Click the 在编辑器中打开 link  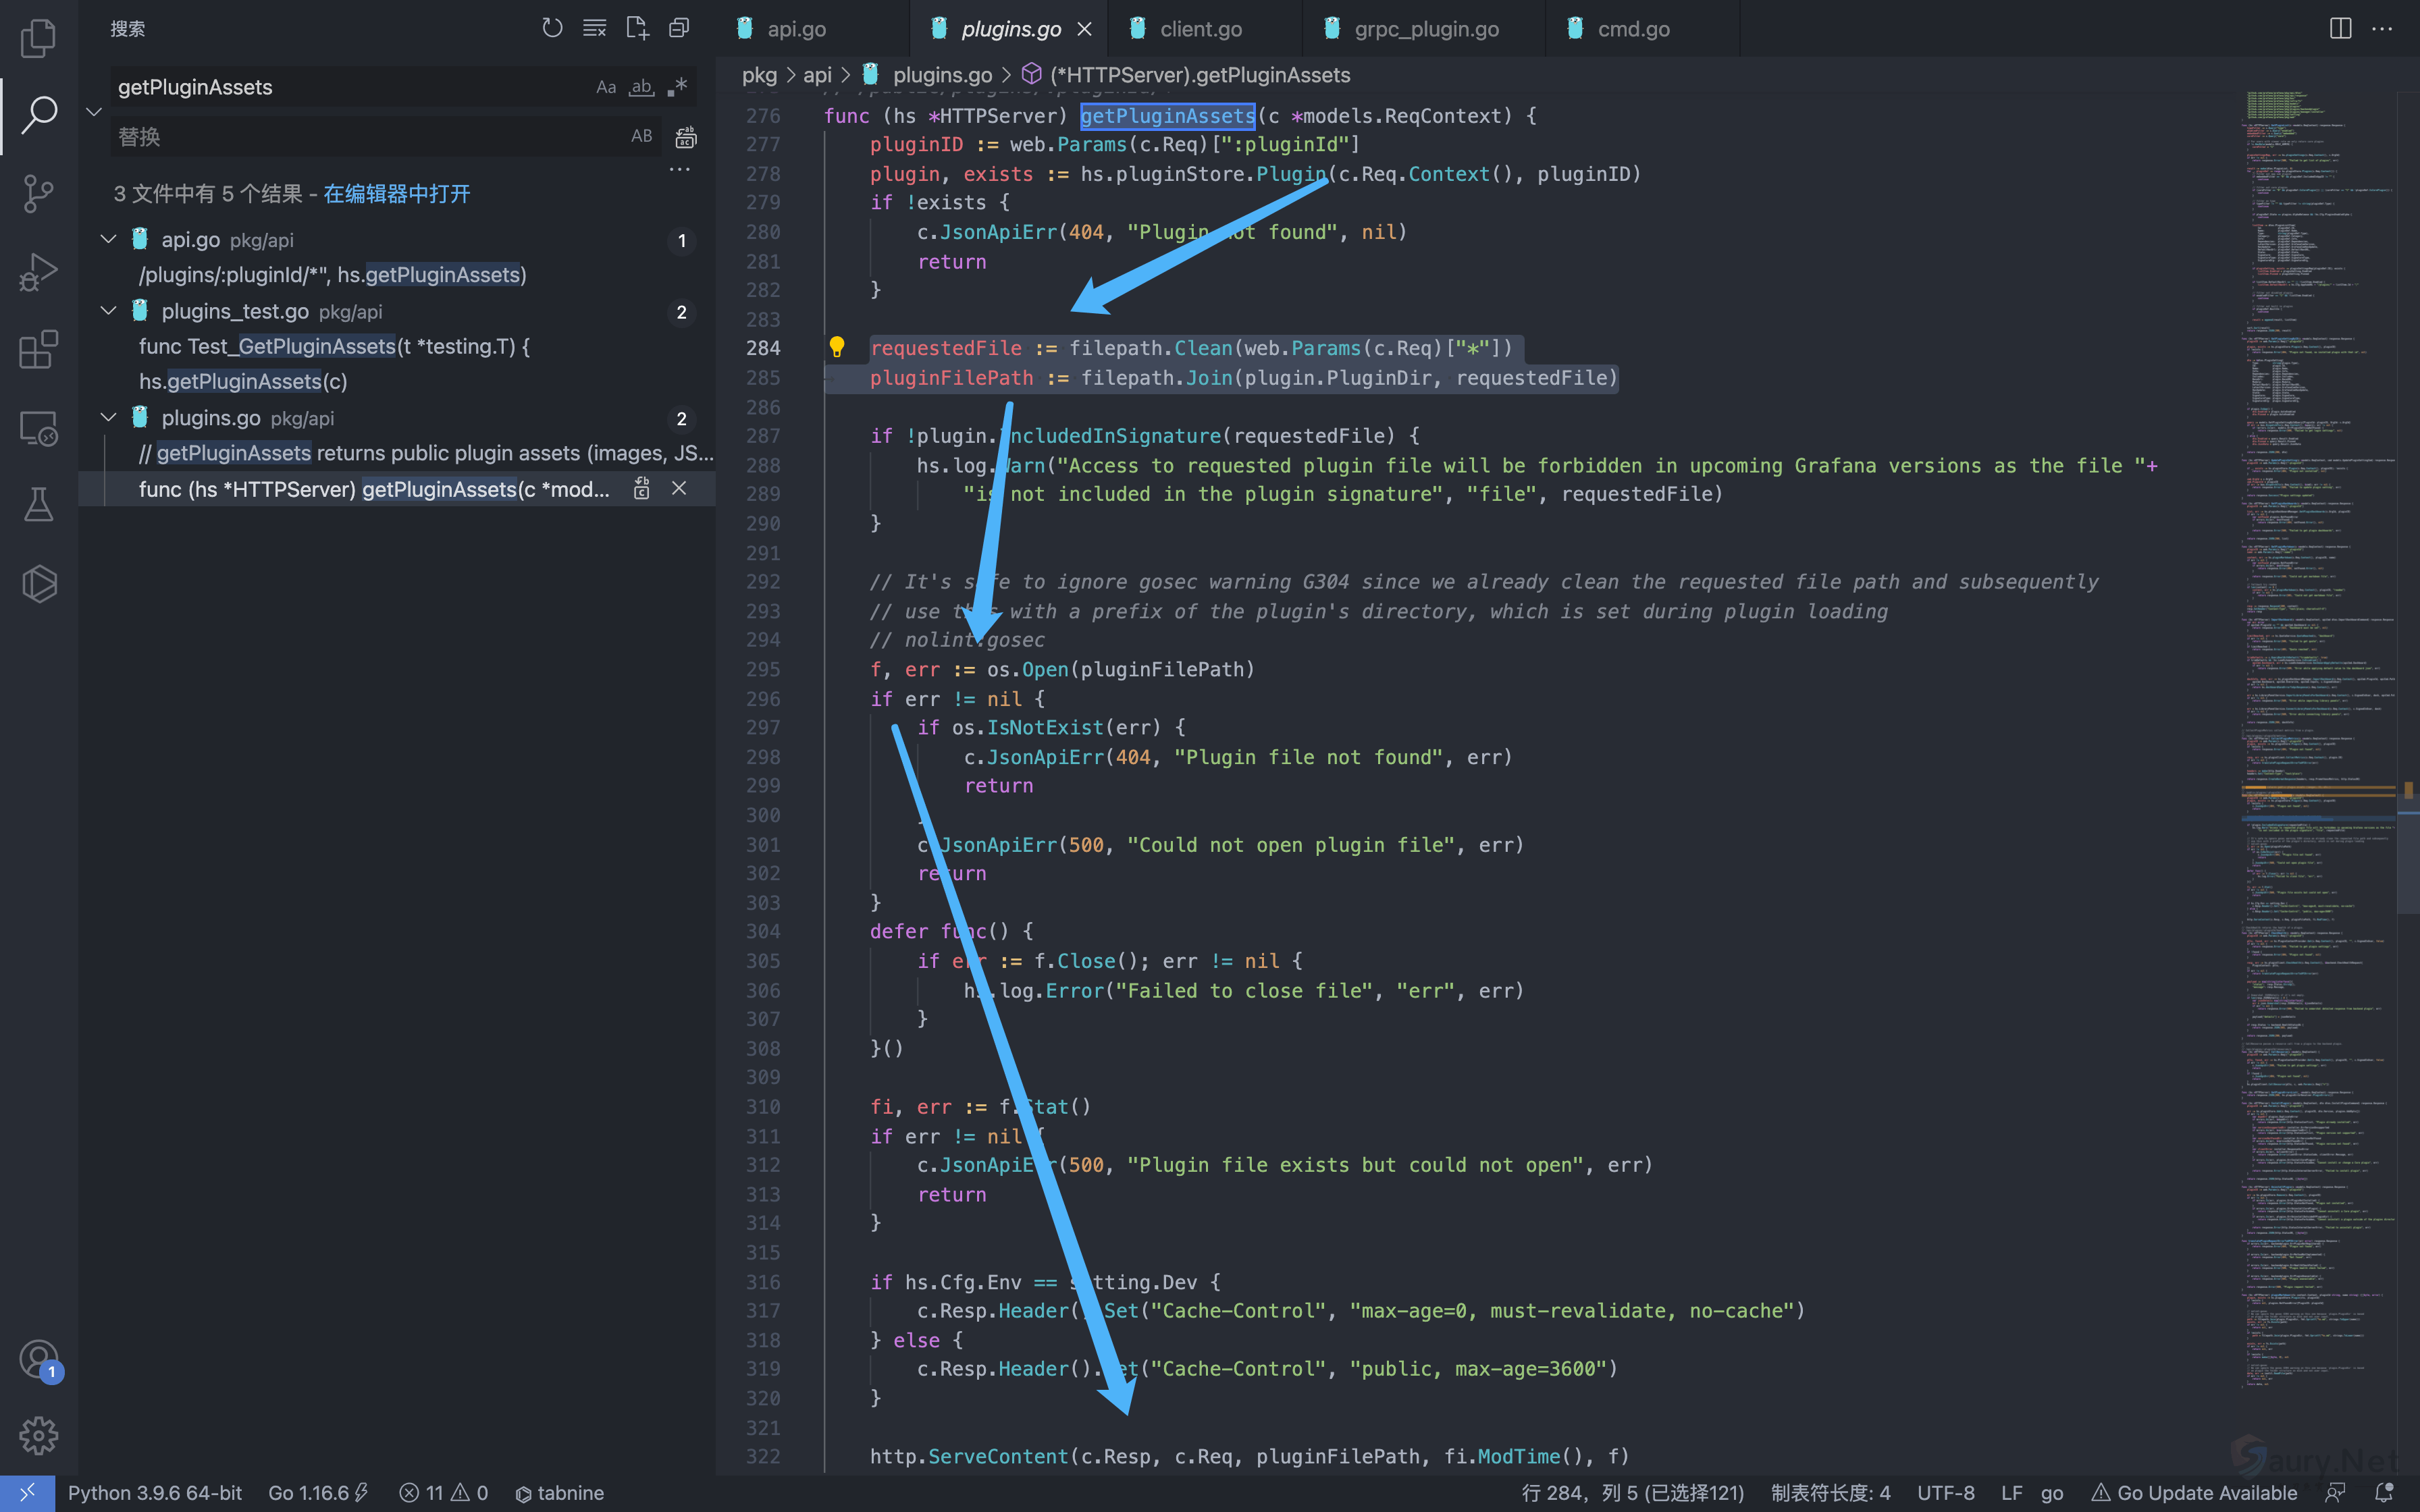pyautogui.click(x=396, y=194)
